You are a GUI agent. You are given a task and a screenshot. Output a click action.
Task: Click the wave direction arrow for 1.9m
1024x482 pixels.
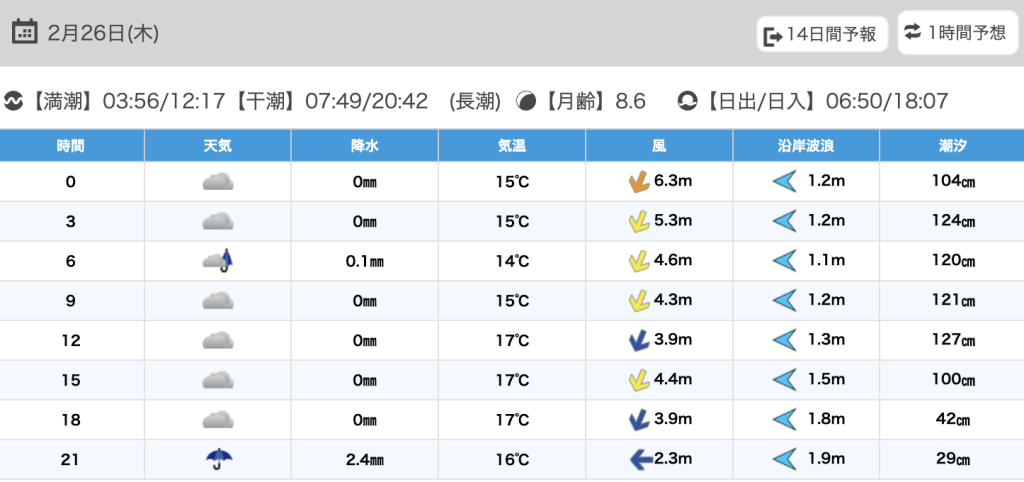784,459
